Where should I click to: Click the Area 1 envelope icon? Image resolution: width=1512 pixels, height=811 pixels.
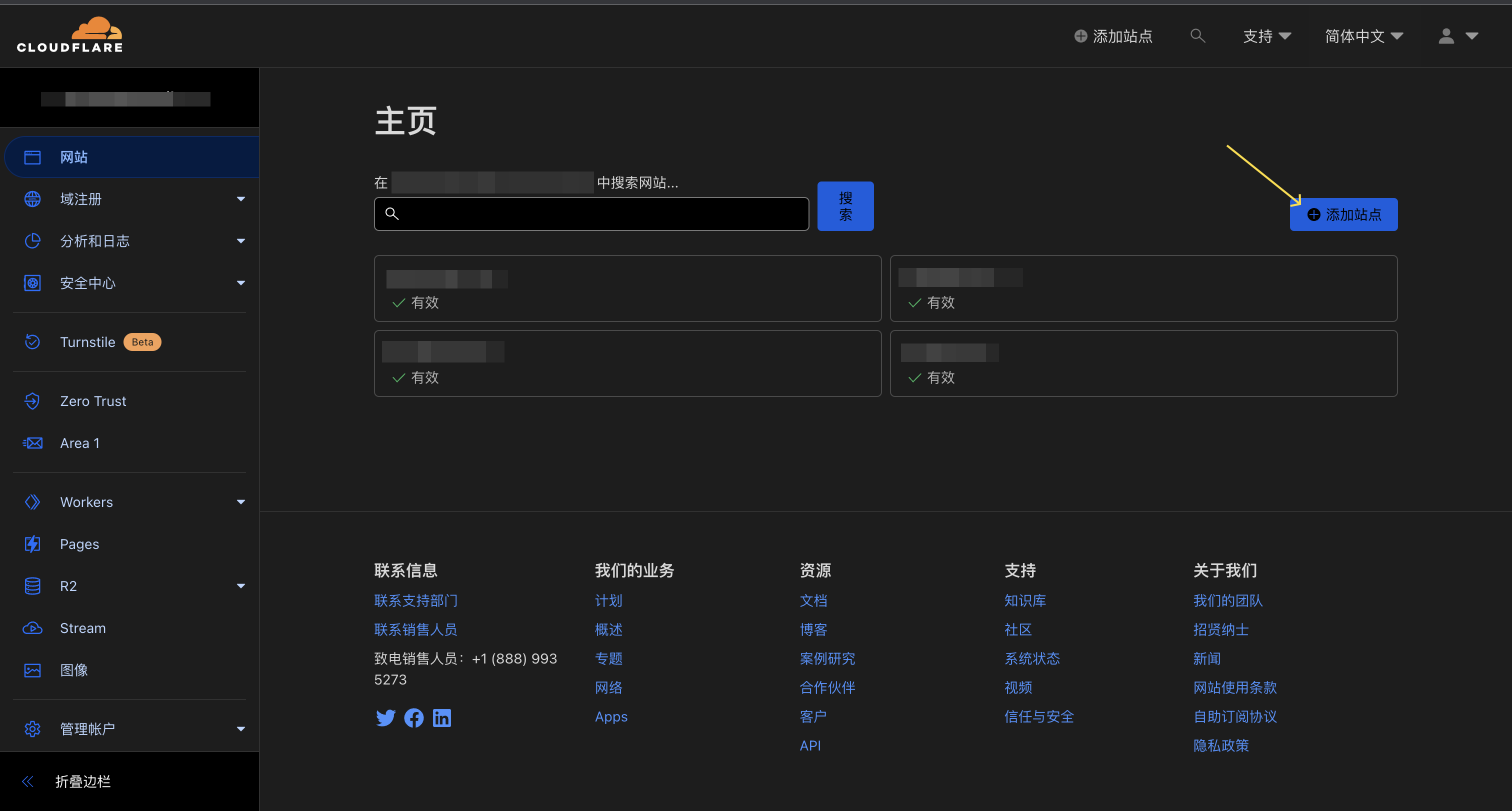pos(33,443)
